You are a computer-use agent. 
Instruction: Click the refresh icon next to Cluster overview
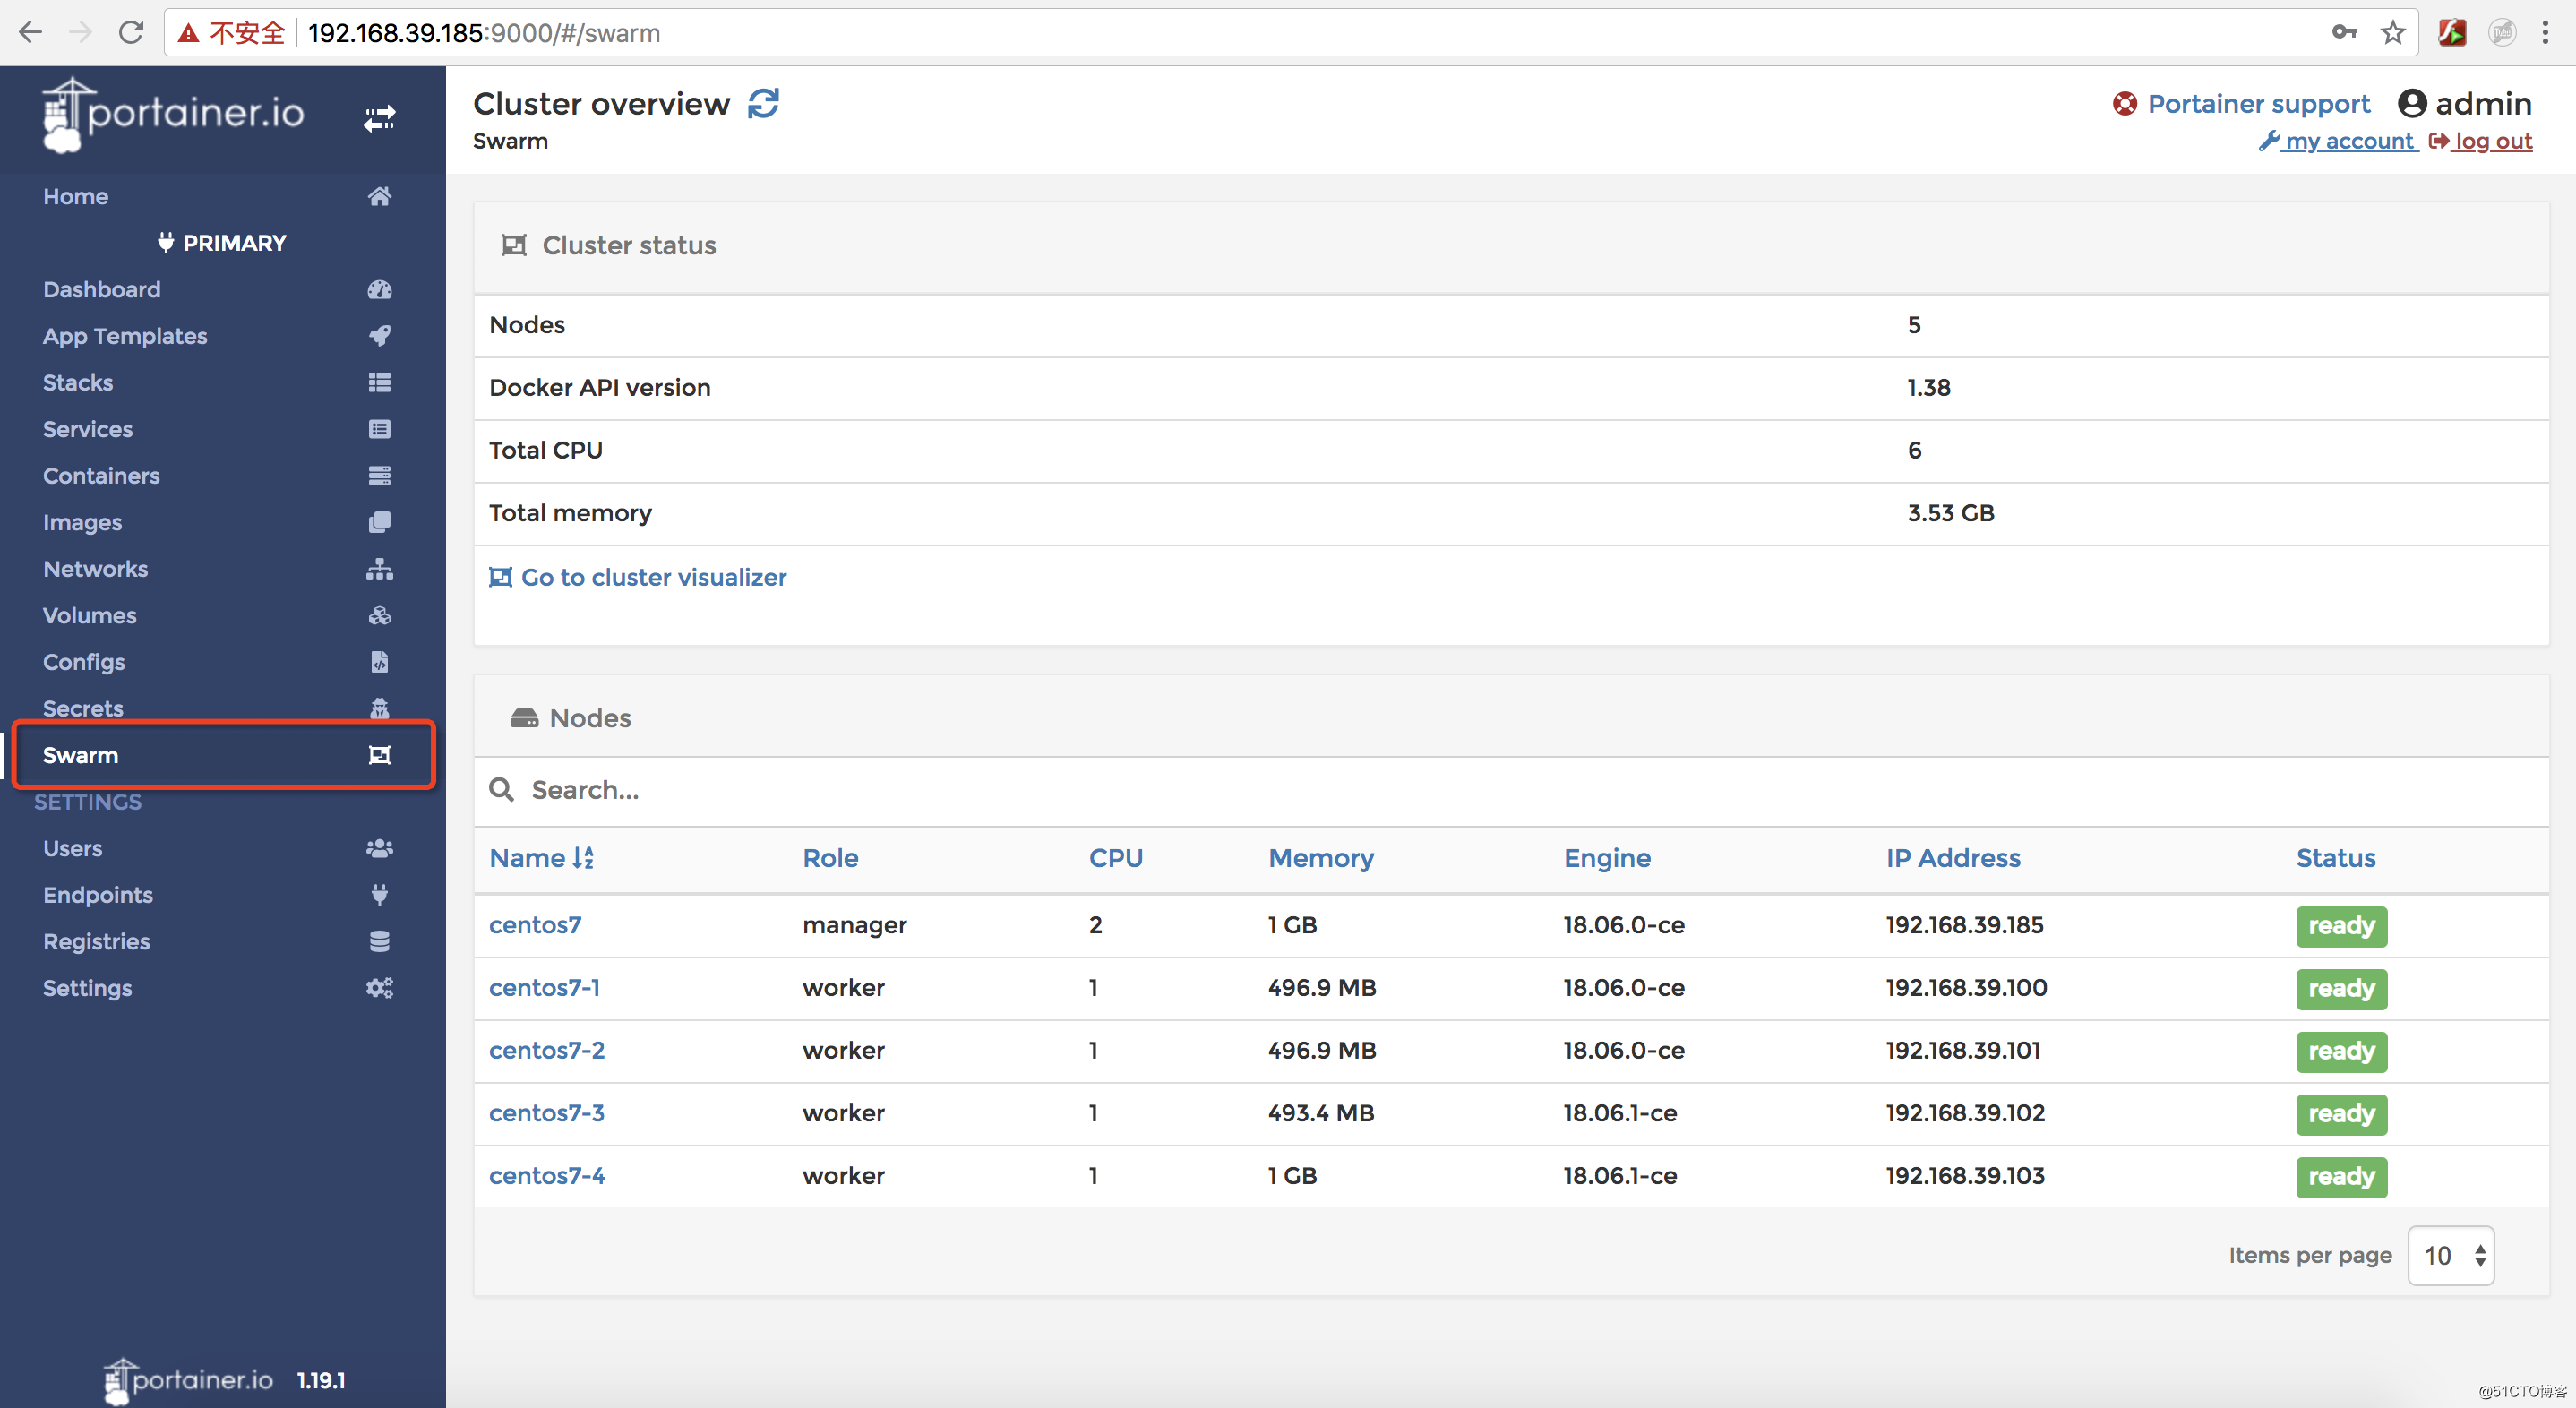tap(764, 103)
